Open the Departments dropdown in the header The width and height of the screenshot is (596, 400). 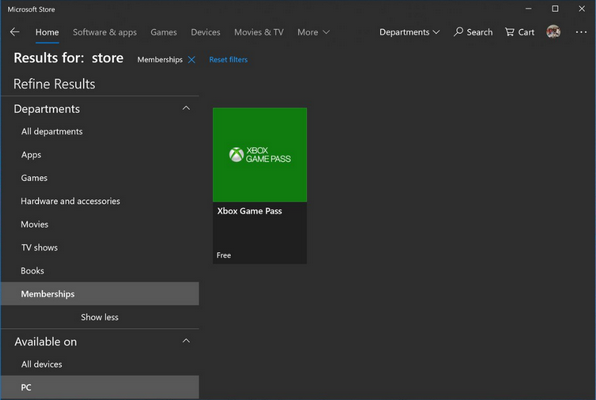coord(409,32)
